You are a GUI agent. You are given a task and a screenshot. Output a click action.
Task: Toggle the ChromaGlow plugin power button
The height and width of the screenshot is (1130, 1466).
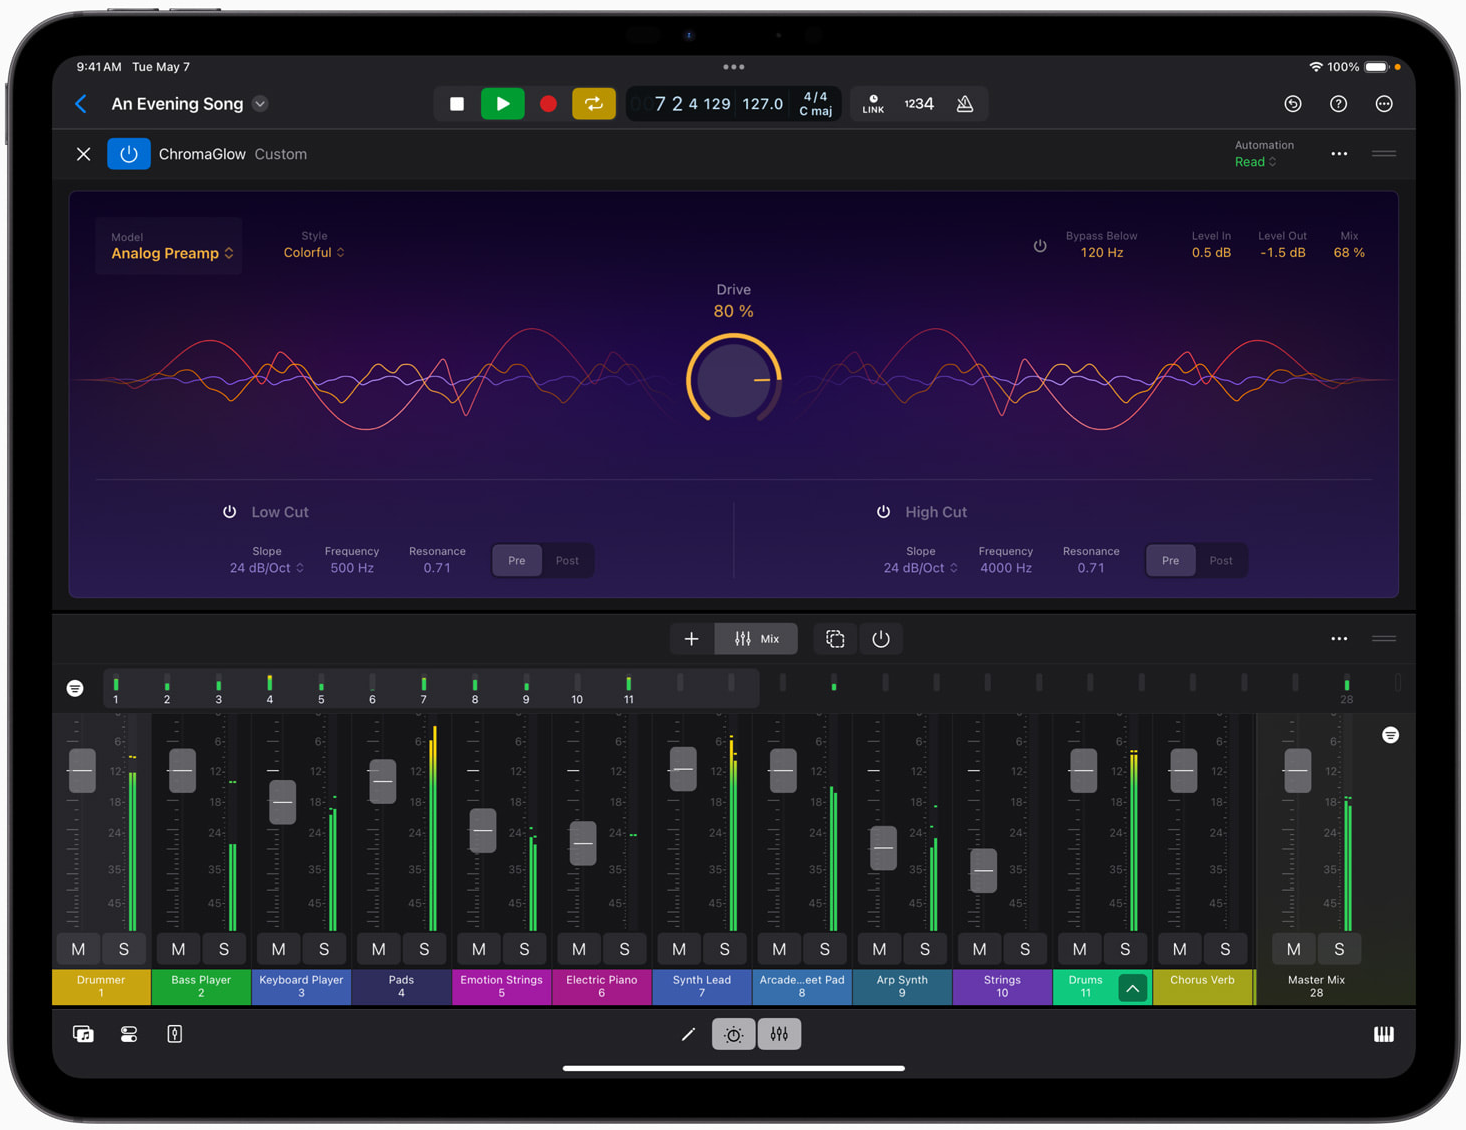tap(129, 154)
